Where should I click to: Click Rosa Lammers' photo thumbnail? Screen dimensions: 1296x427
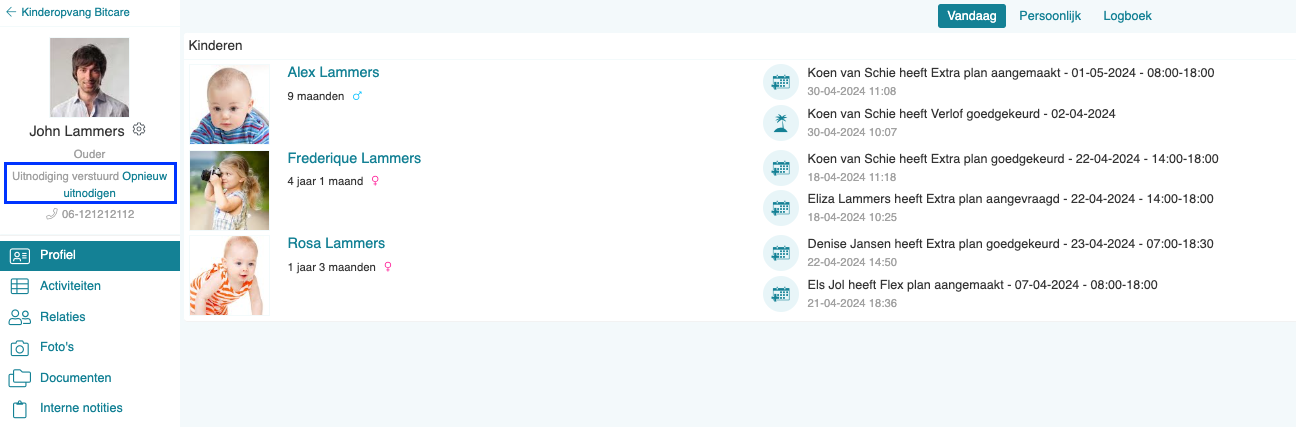tap(229, 276)
